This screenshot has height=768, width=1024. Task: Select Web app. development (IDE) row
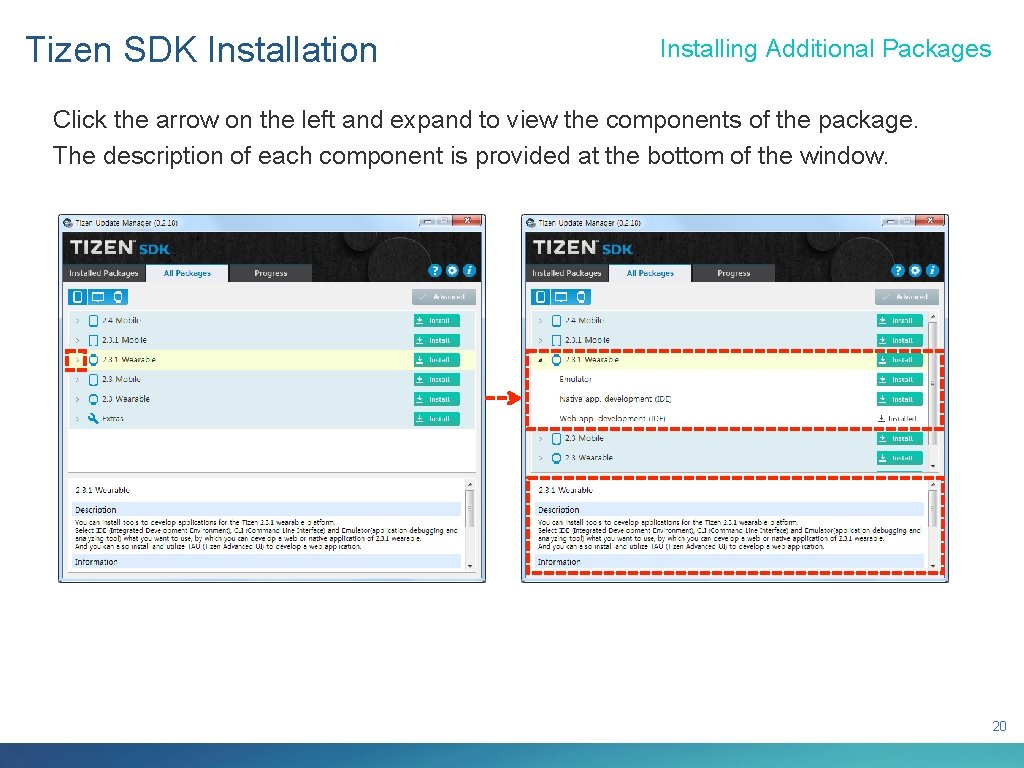click(x=729, y=419)
